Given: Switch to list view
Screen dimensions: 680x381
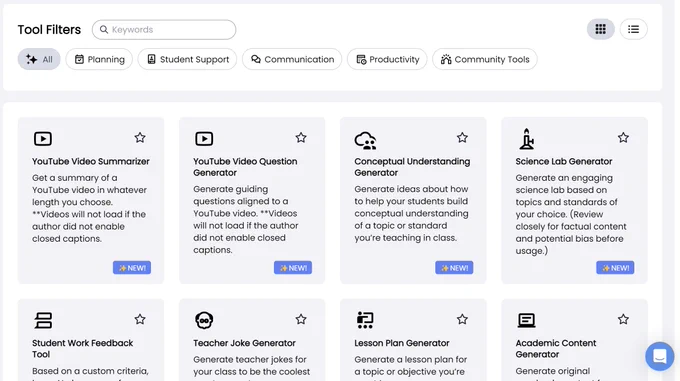Looking at the screenshot, I should 634,29.
